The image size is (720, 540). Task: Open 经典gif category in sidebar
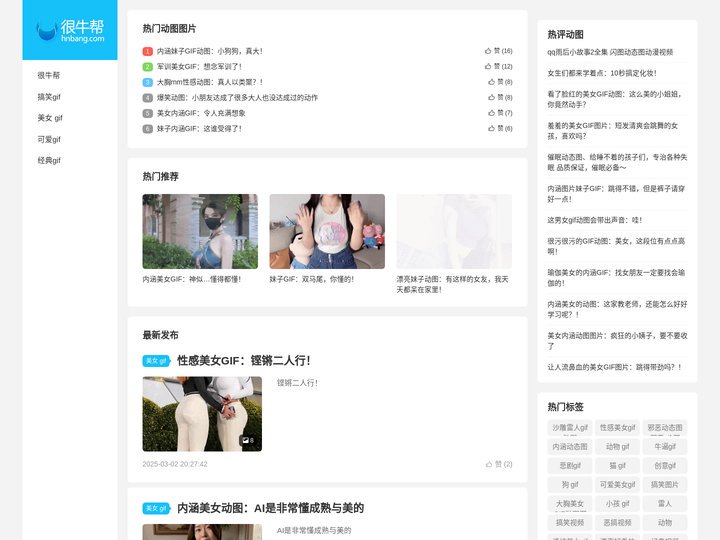(49, 160)
